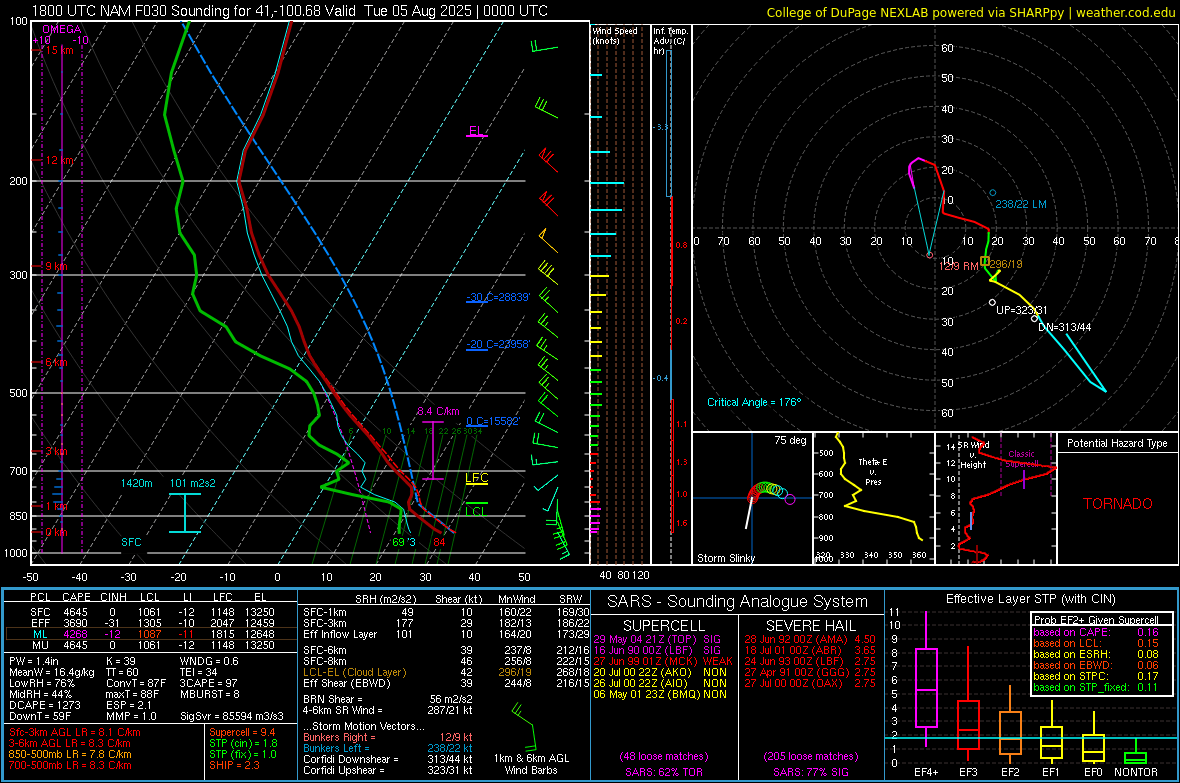
Task: Click the "238/22 LM" label on the hodograph
Action: point(1020,204)
